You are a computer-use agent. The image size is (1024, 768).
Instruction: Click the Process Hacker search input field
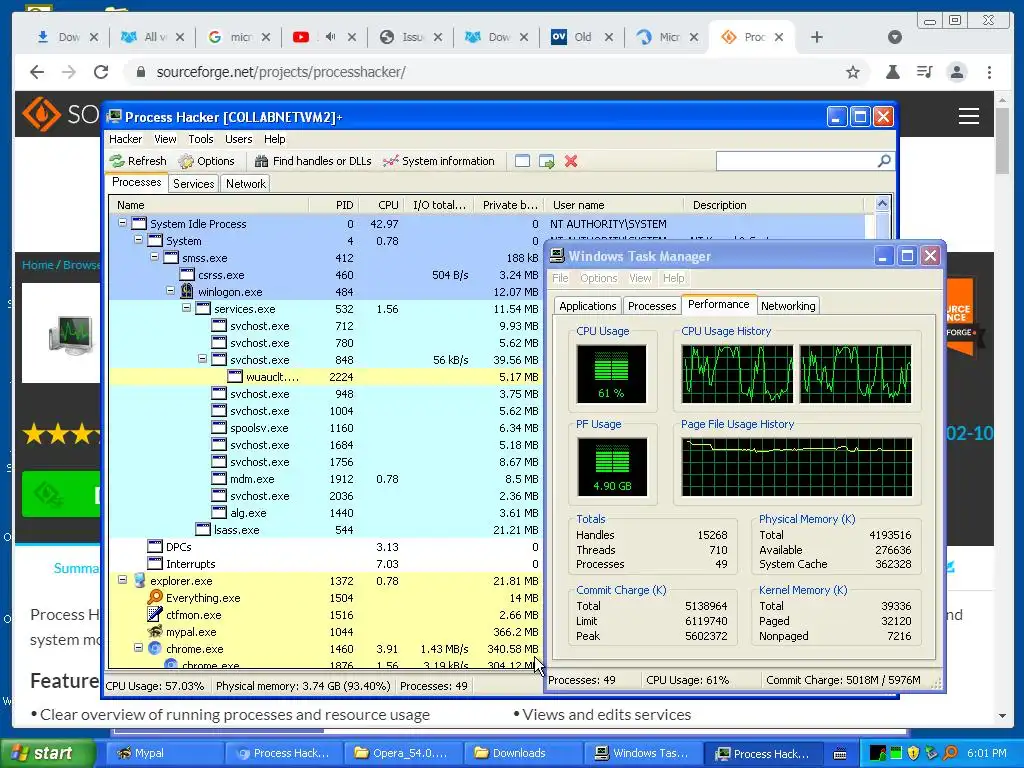795,161
